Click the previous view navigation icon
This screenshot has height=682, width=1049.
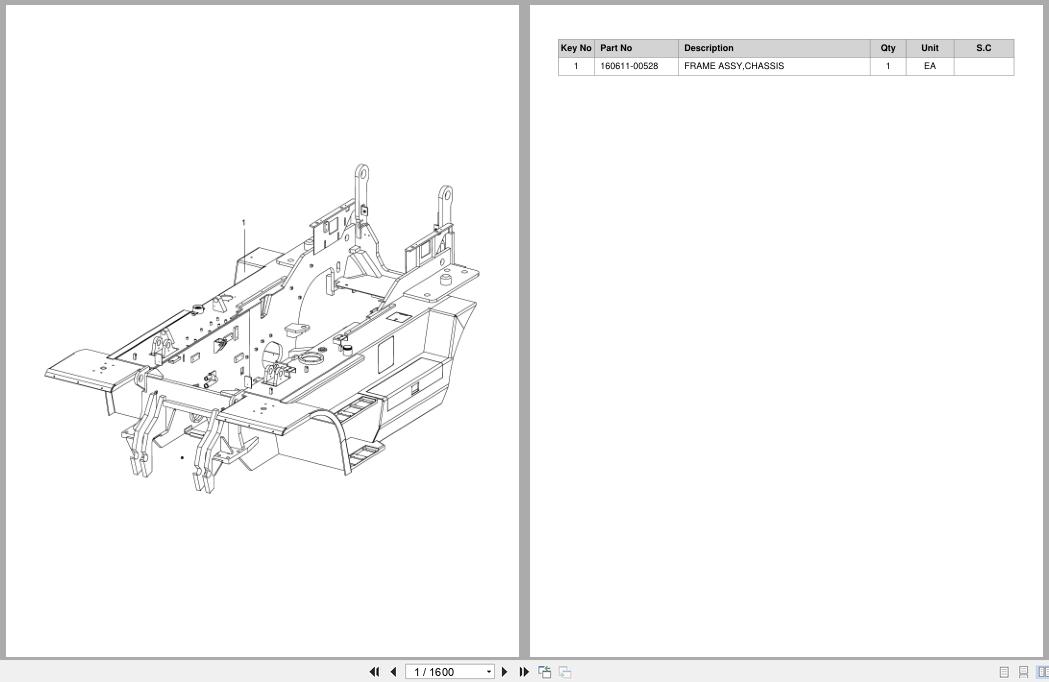point(545,672)
